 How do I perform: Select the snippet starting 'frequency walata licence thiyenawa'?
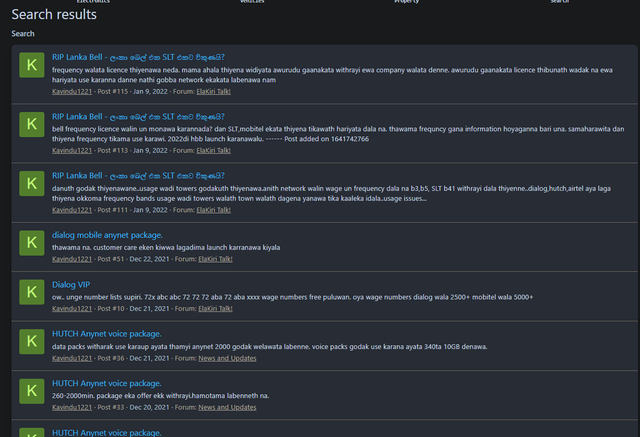(332, 75)
